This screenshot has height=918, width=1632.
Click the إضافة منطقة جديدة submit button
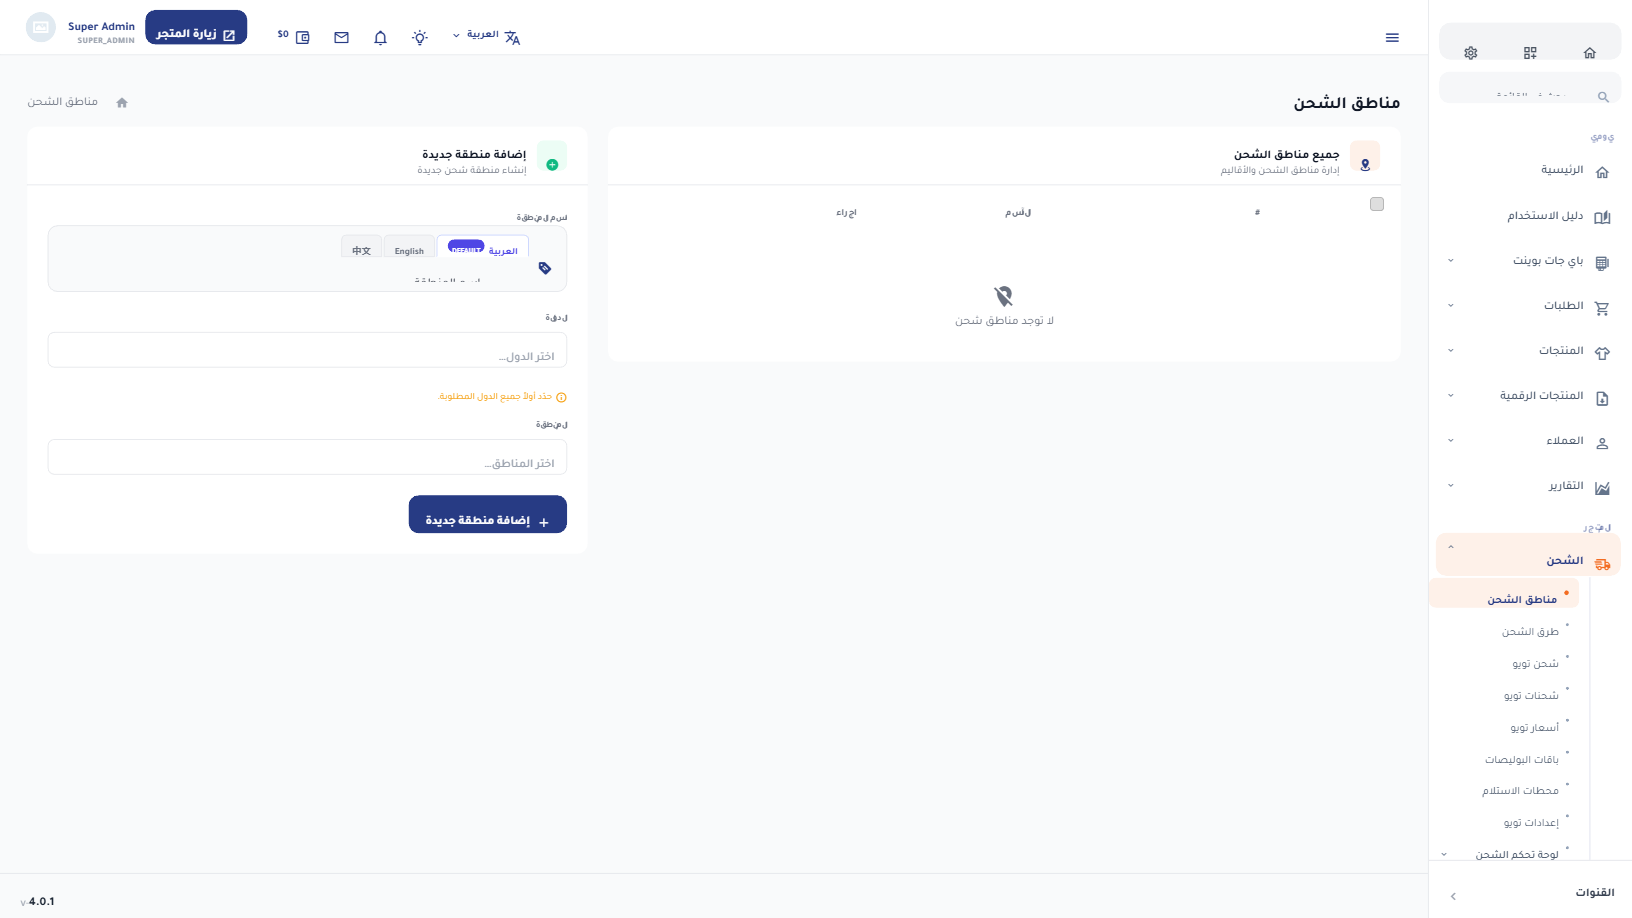point(488,515)
